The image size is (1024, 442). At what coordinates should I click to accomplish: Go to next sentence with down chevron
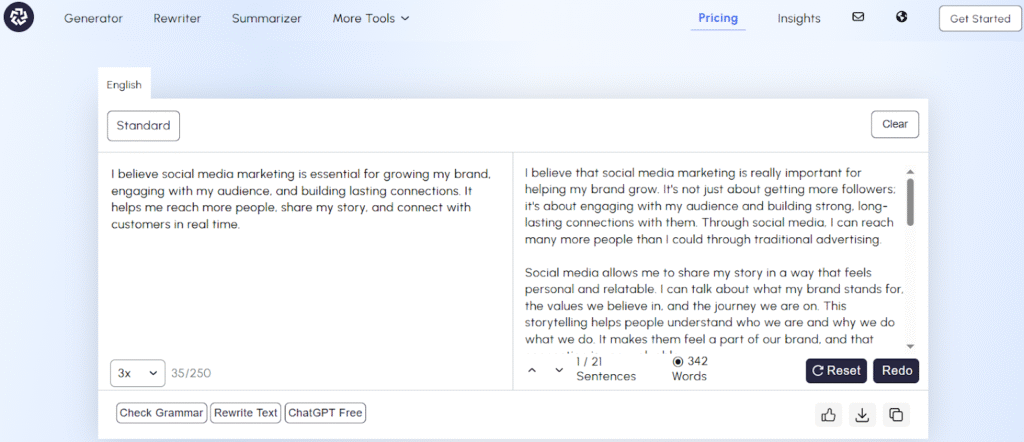point(559,370)
